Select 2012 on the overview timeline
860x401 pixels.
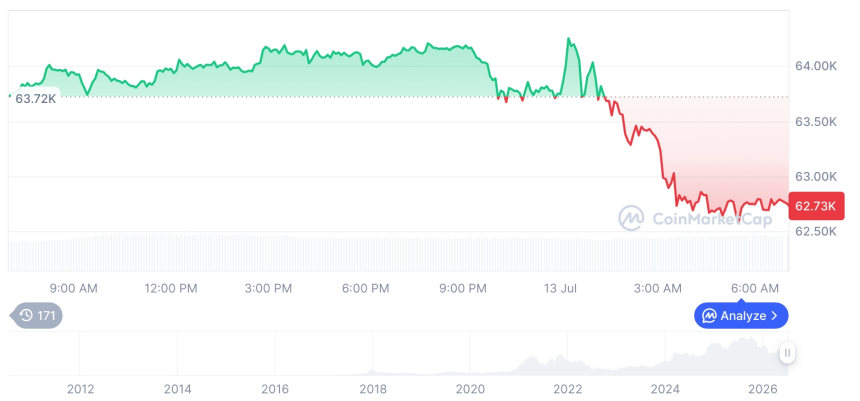(x=81, y=389)
